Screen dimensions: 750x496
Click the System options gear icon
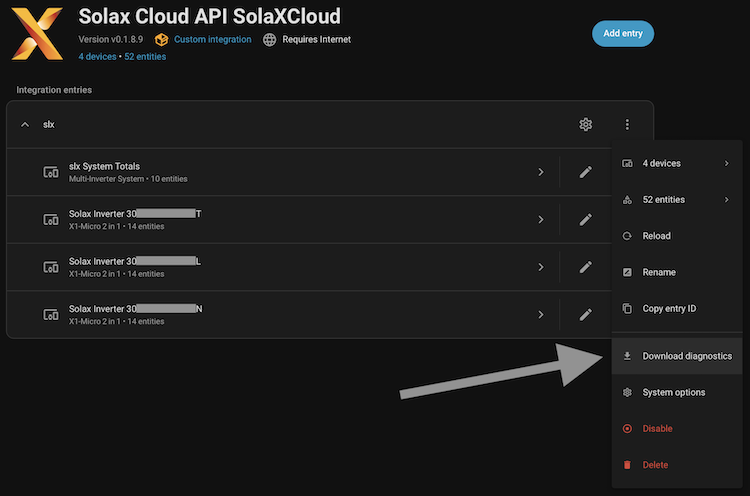627,392
